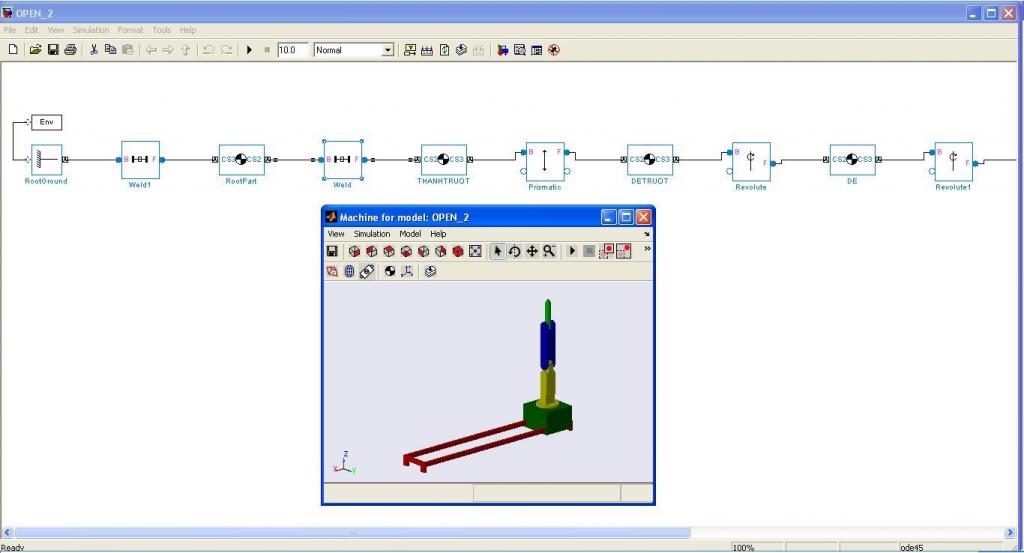Click the green refresh update diagram icon

444,50
